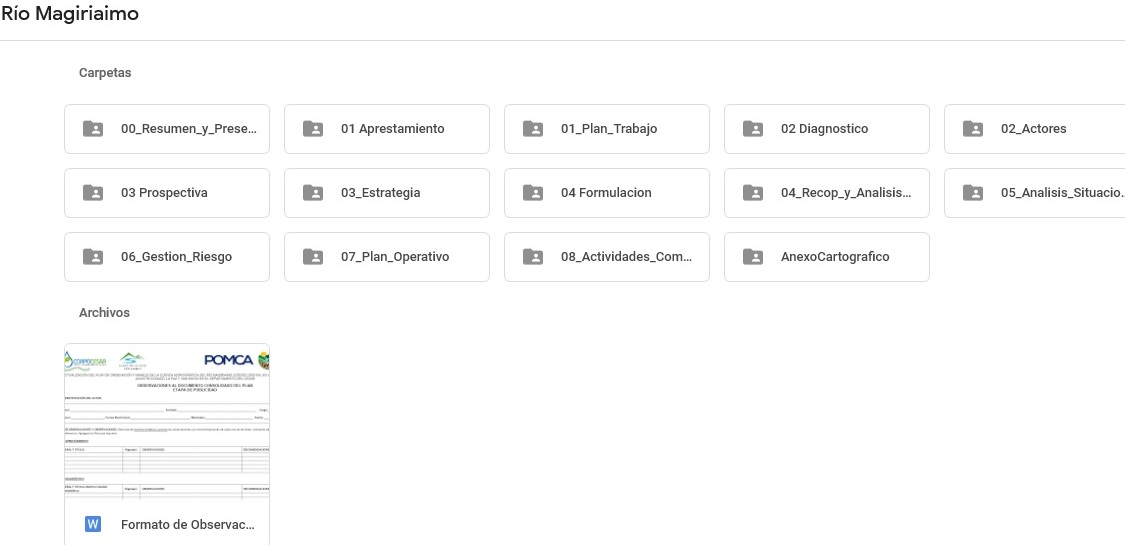The height and width of the screenshot is (545, 1125).
Task: Click the folder icon for AnexoCartografico
Action: (x=753, y=257)
